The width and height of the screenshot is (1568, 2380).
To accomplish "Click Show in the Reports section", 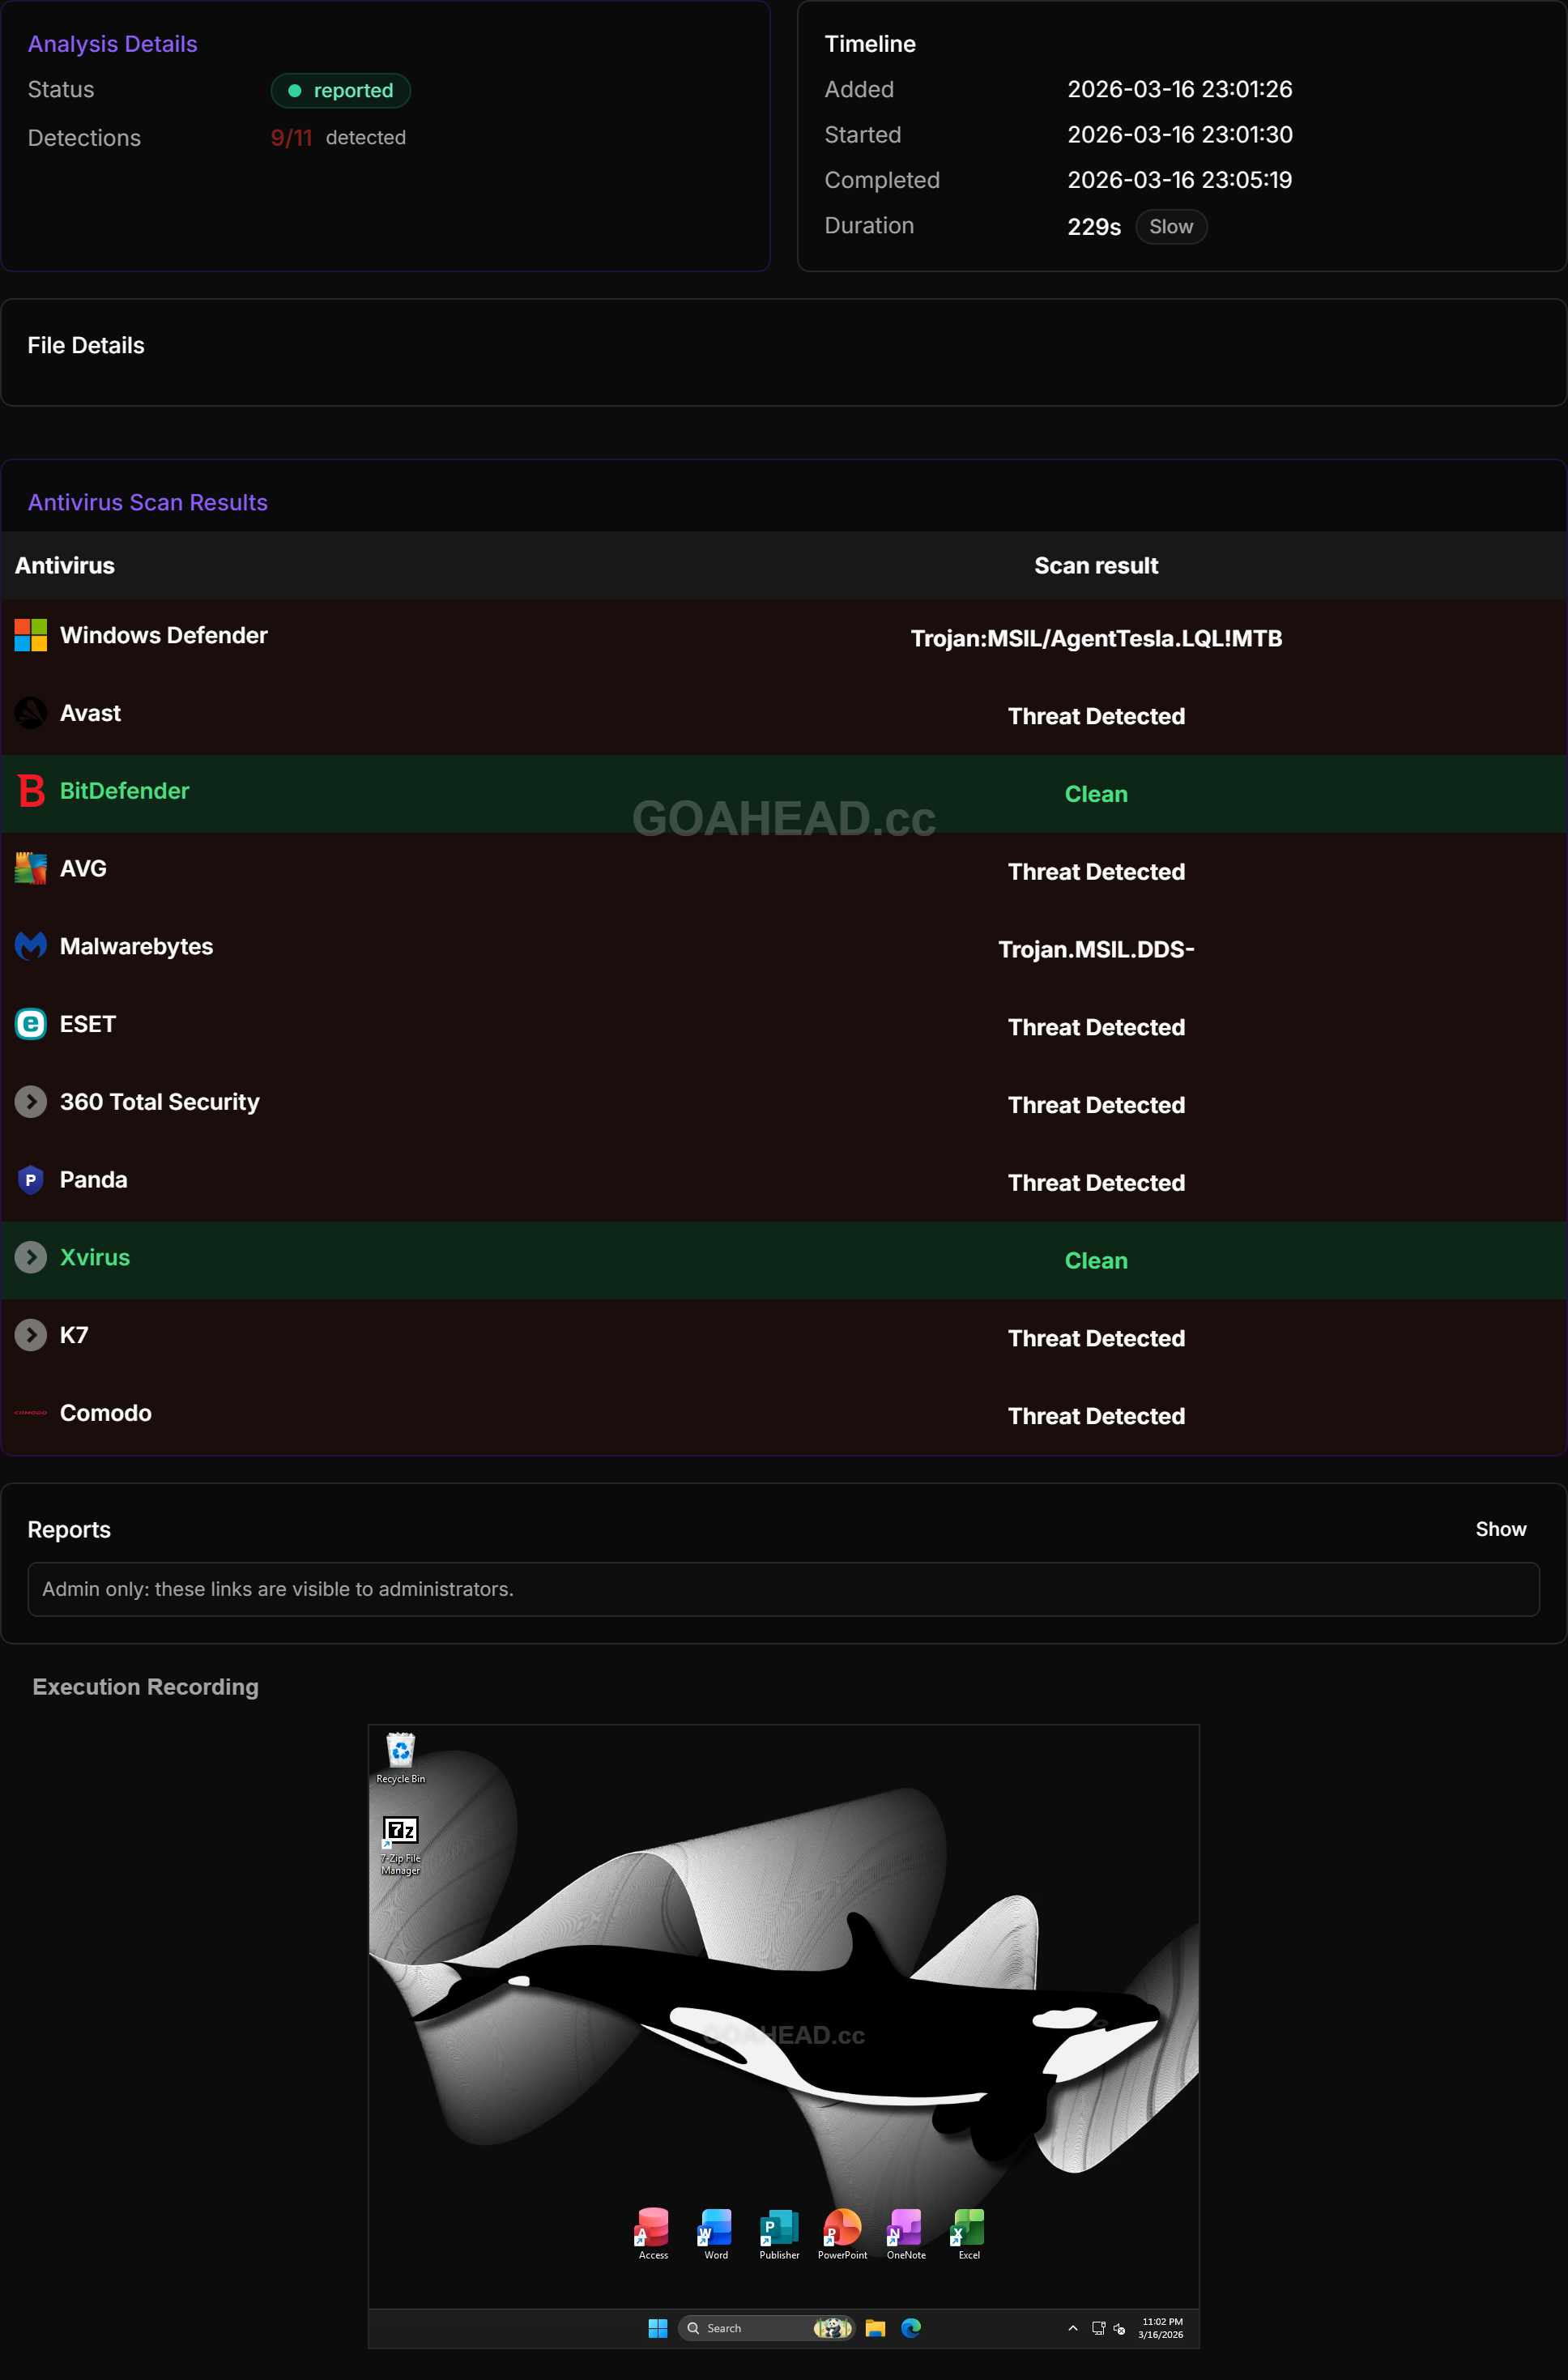I will pos(1500,1529).
